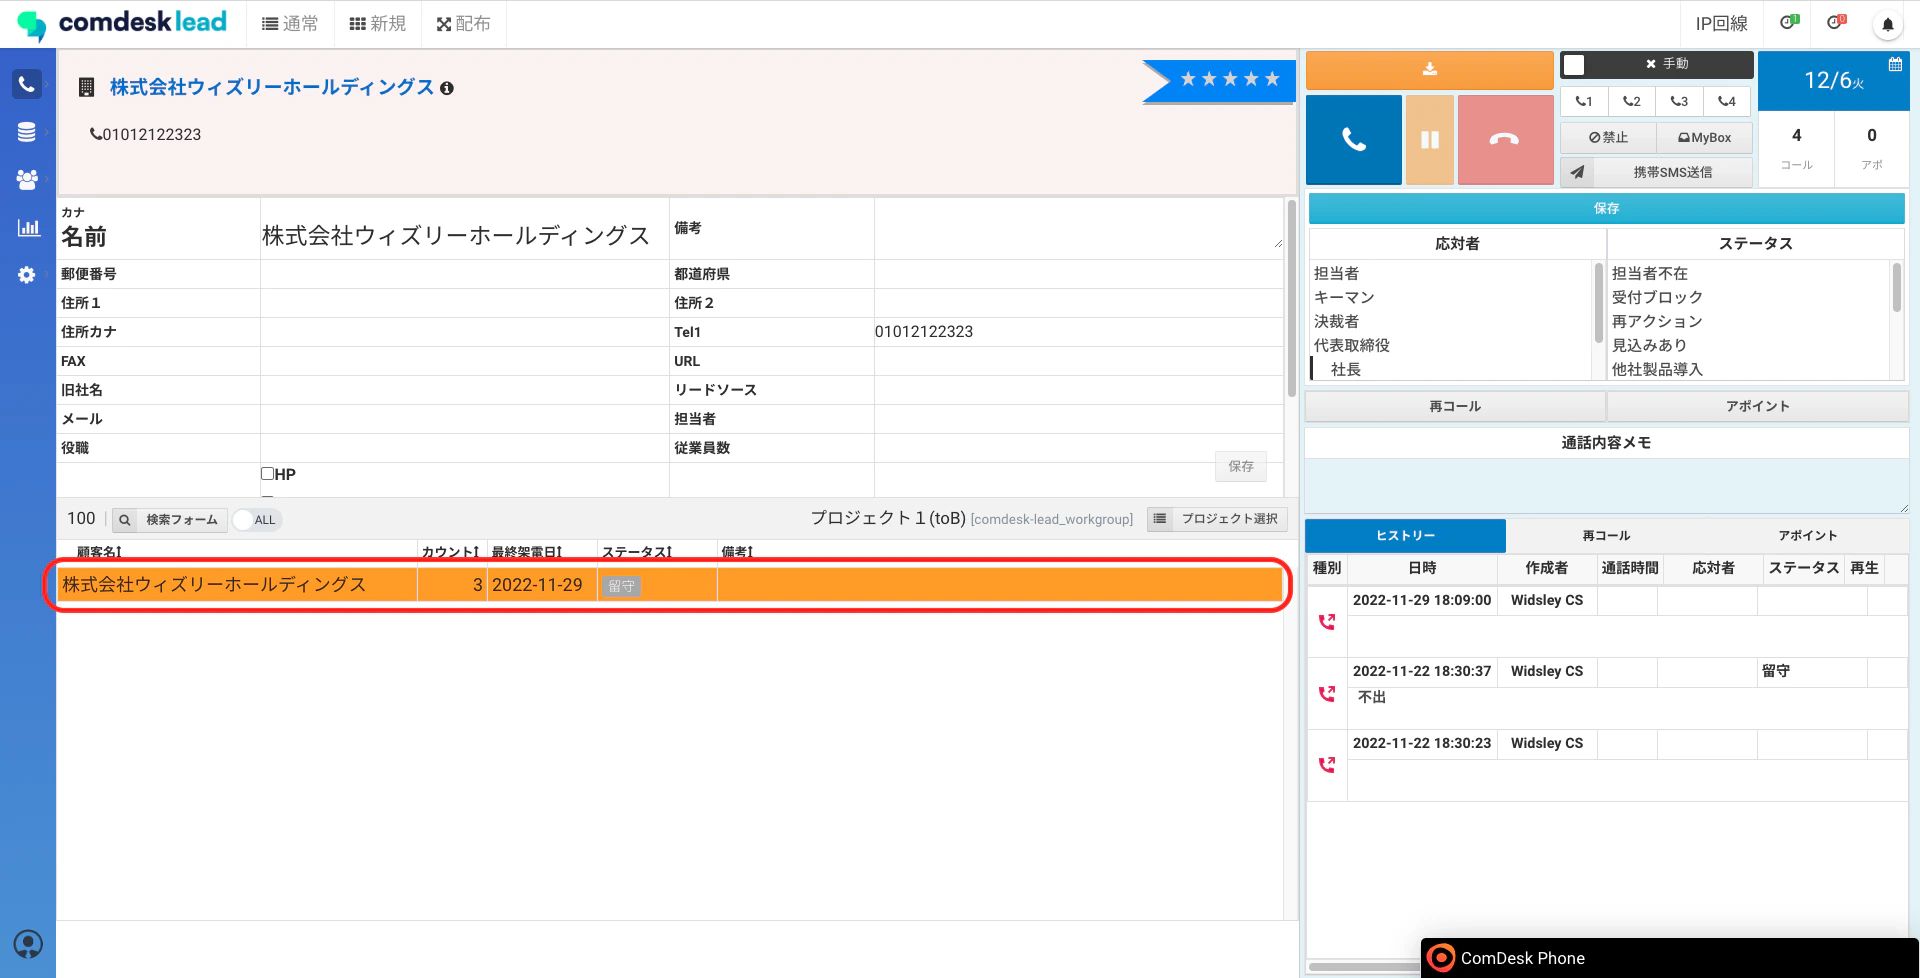Select phone line 1

point(1584,101)
